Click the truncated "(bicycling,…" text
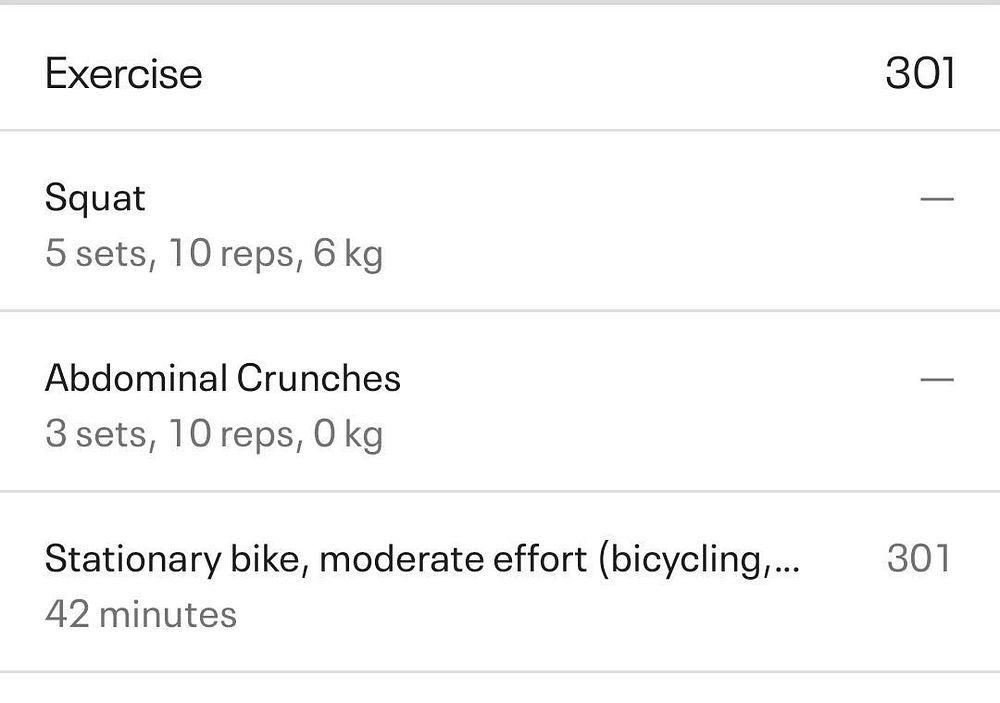 click(698, 559)
